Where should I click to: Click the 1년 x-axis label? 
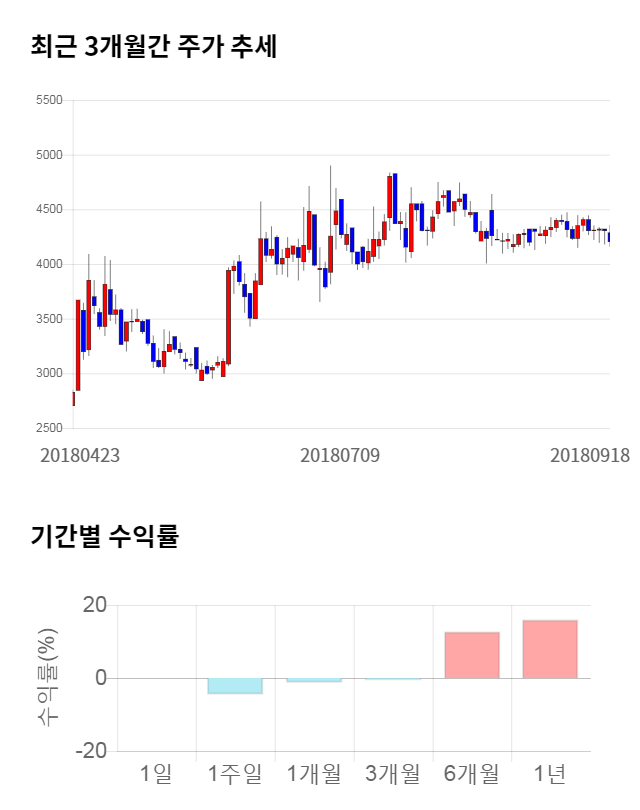pos(550,773)
